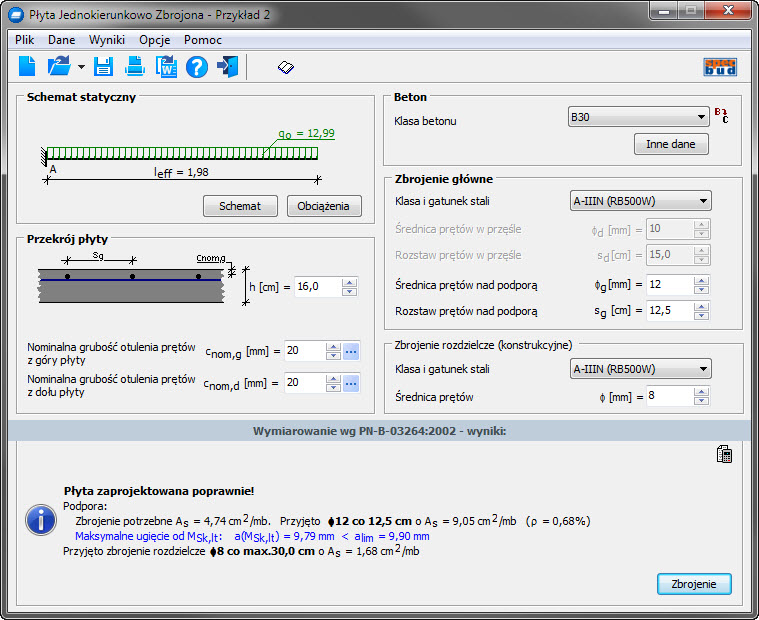The width and height of the screenshot is (759, 620).
Task: Open main reinforcement steel class dropdown
Action: [639, 200]
